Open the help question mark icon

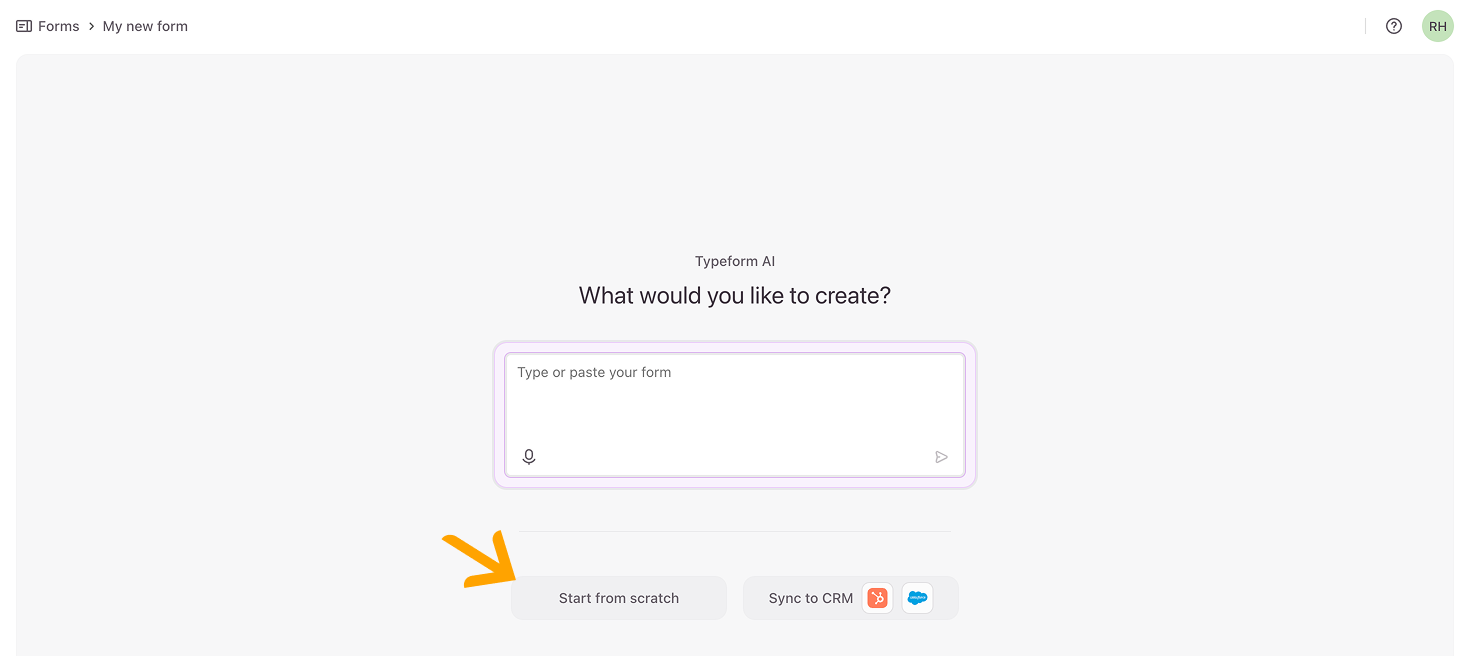[x=1394, y=26]
